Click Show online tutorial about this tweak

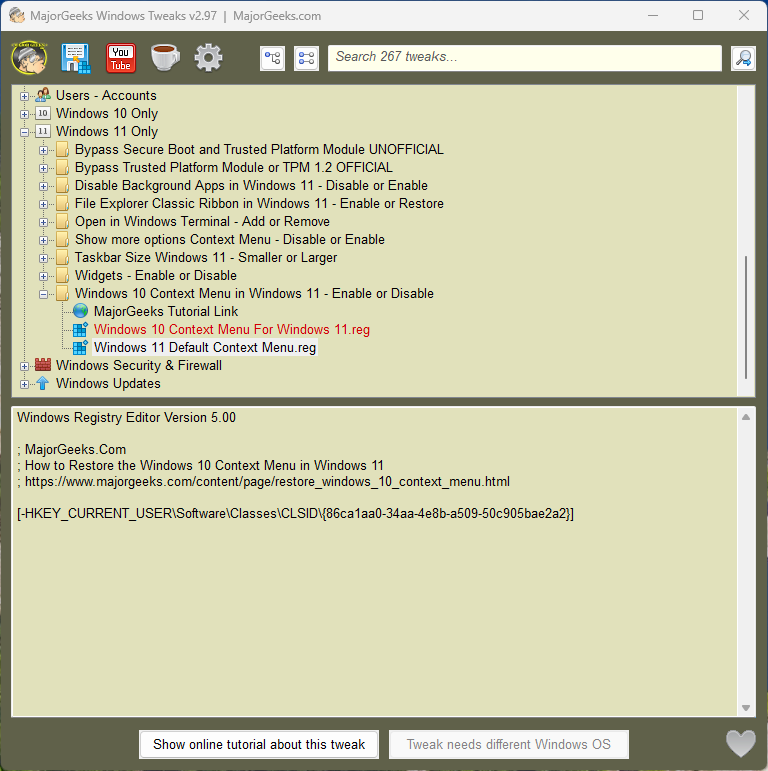tap(259, 744)
